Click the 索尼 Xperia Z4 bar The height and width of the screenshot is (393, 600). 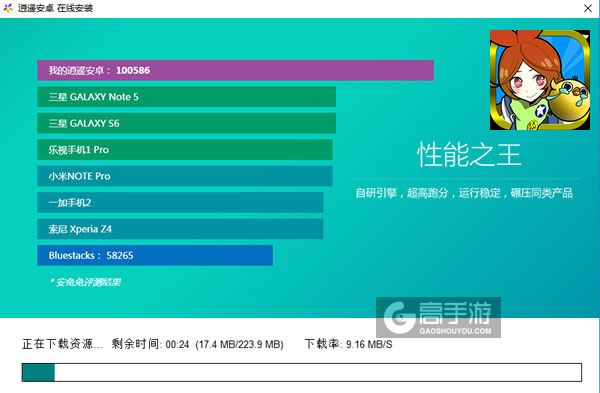(180, 229)
